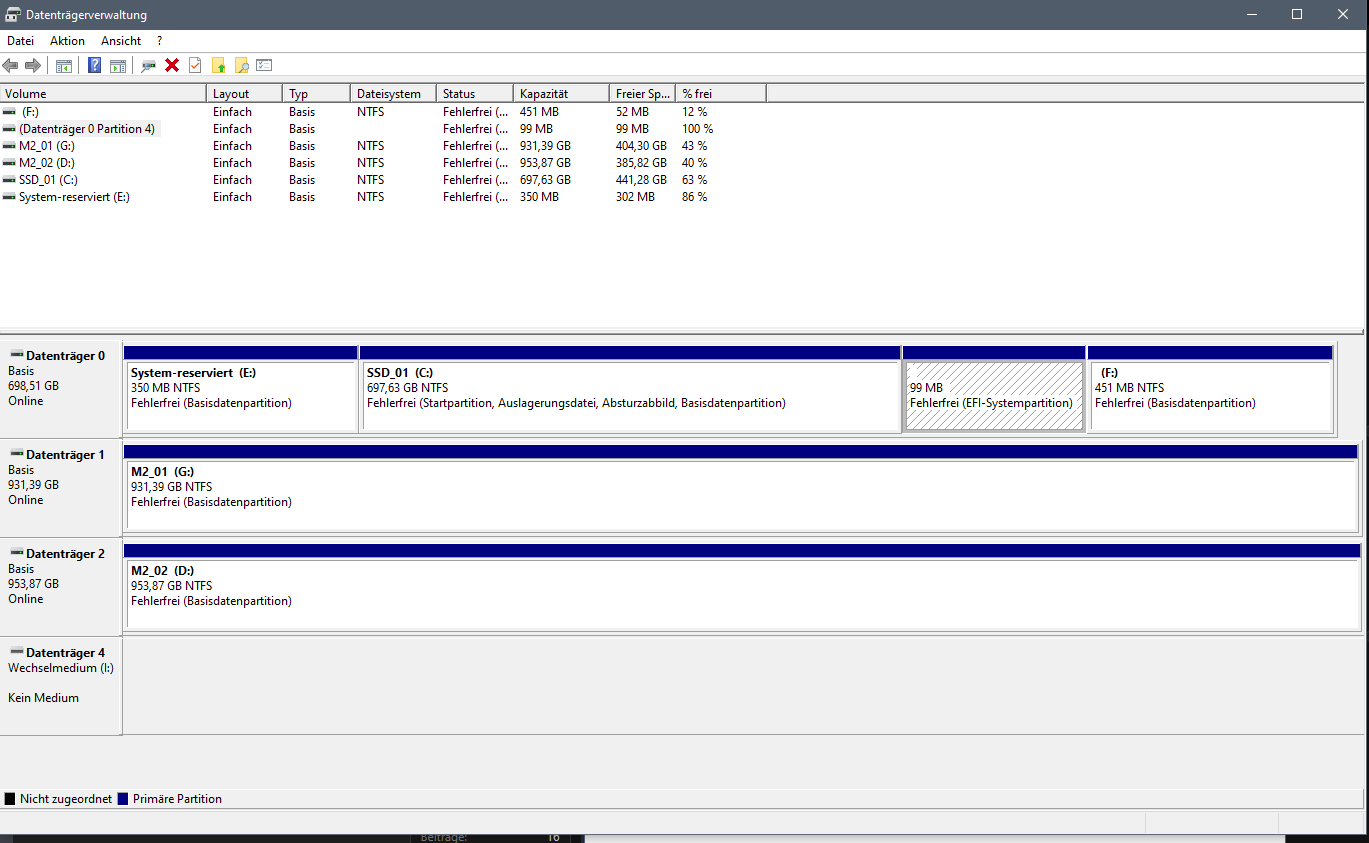Click the Back arrow toolbar icon
1369x843 pixels.
point(10,65)
